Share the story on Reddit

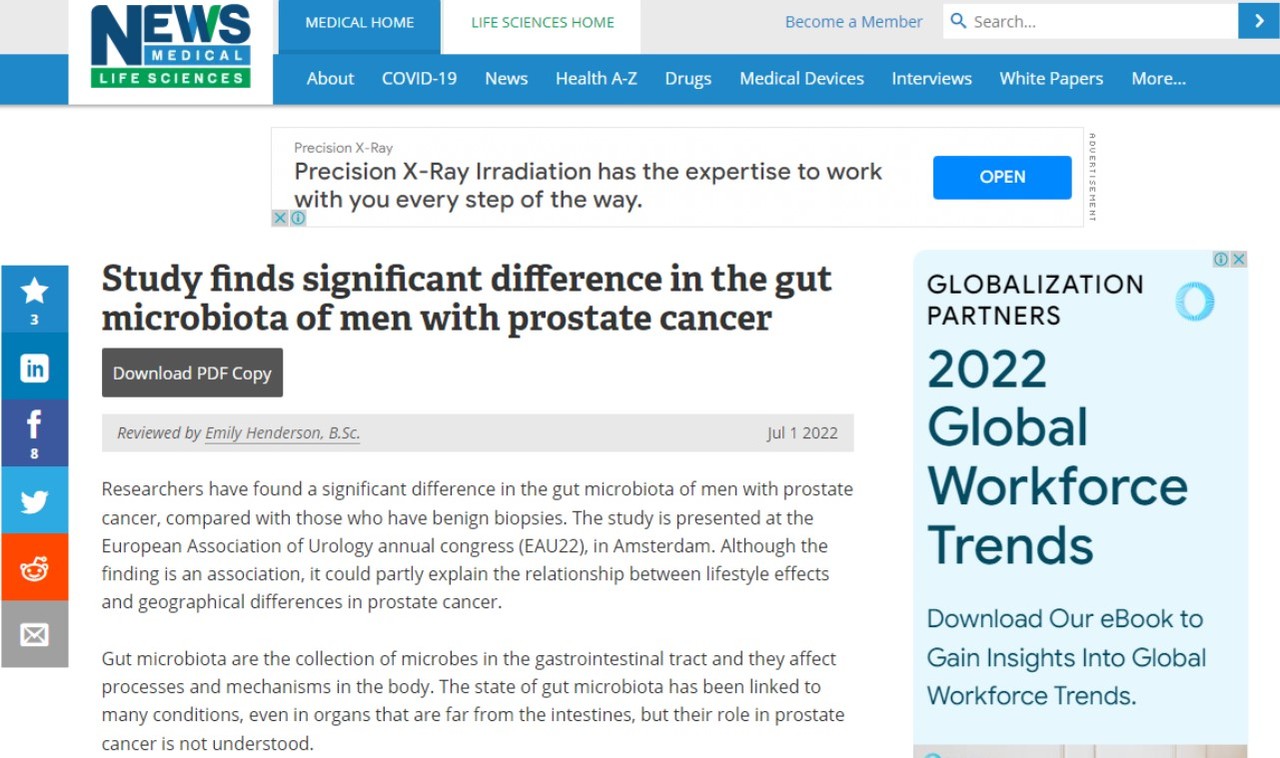tap(35, 567)
